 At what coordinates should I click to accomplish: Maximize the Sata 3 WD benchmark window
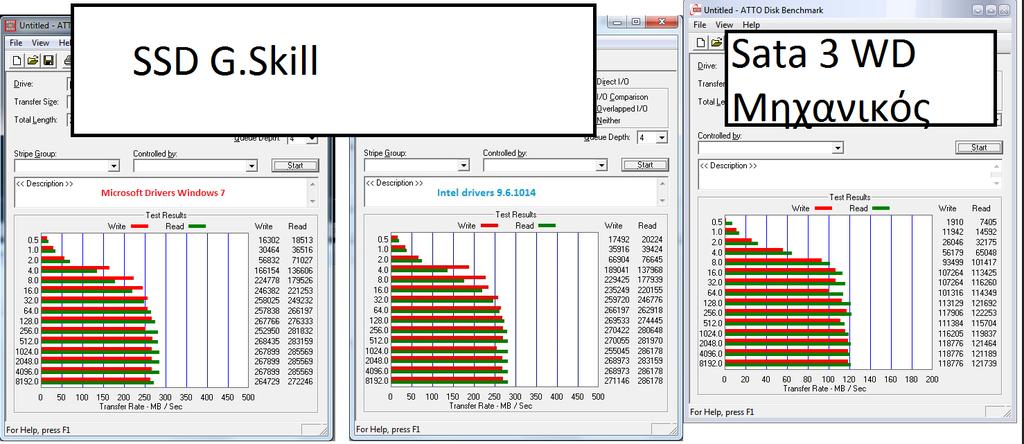[991, 10]
